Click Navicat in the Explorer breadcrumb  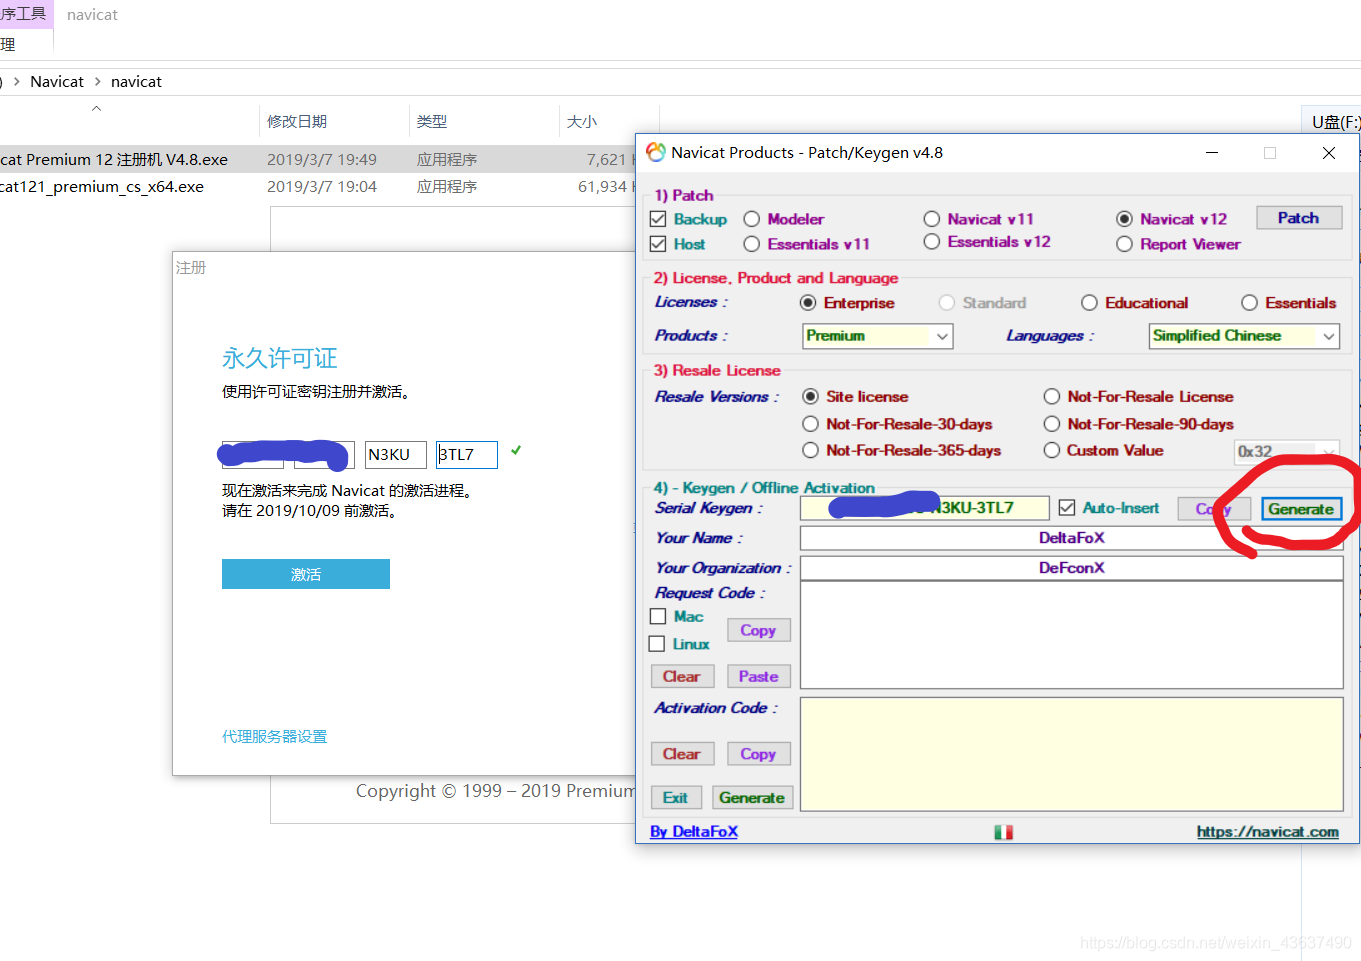(57, 82)
